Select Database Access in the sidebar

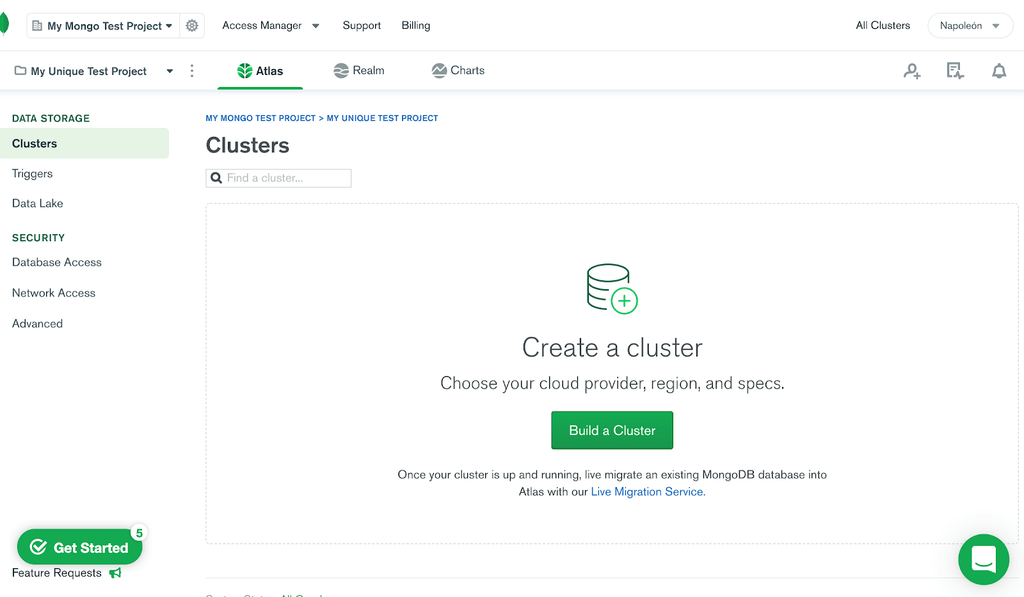coord(56,262)
